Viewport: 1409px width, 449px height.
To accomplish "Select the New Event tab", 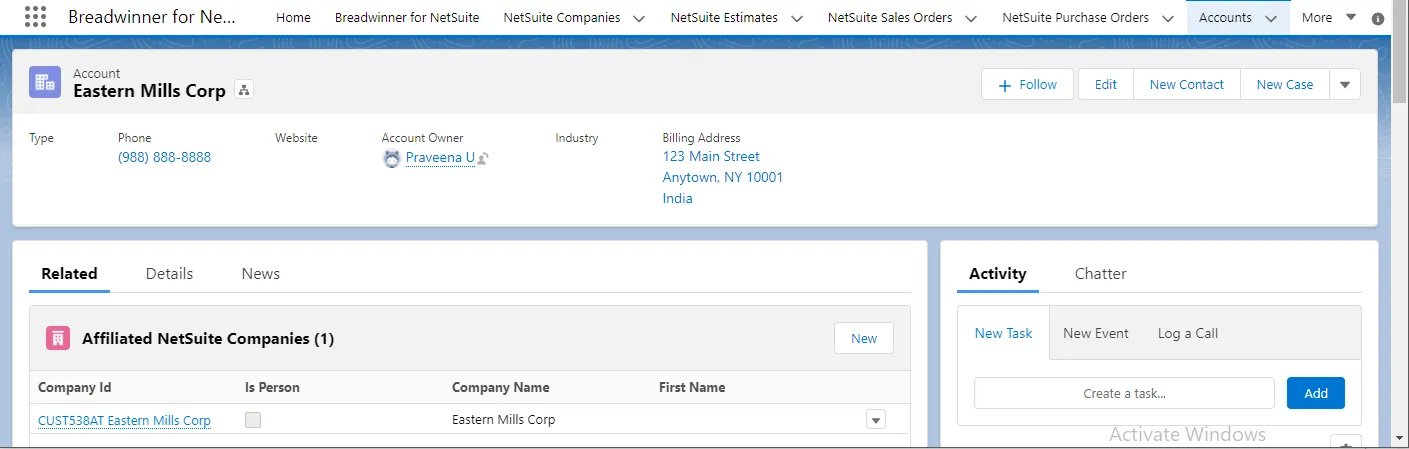I will [x=1096, y=333].
